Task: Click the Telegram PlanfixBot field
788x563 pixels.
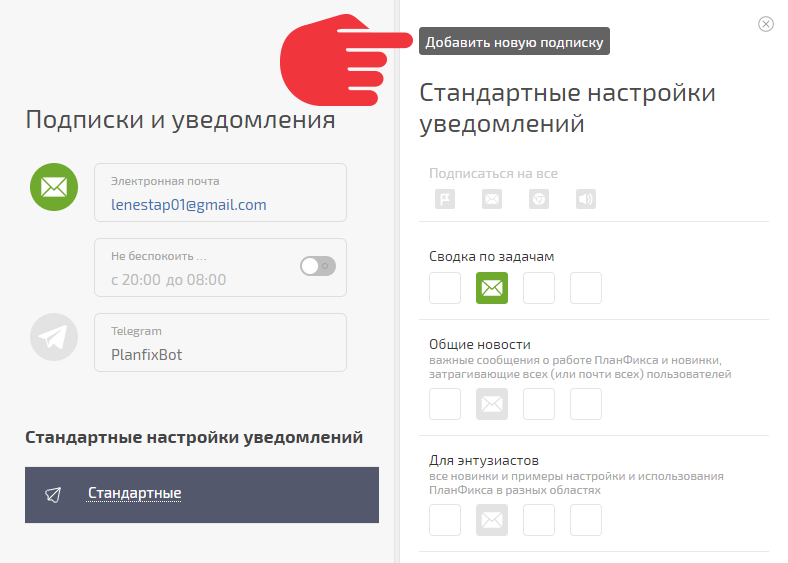Action: pos(220,342)
